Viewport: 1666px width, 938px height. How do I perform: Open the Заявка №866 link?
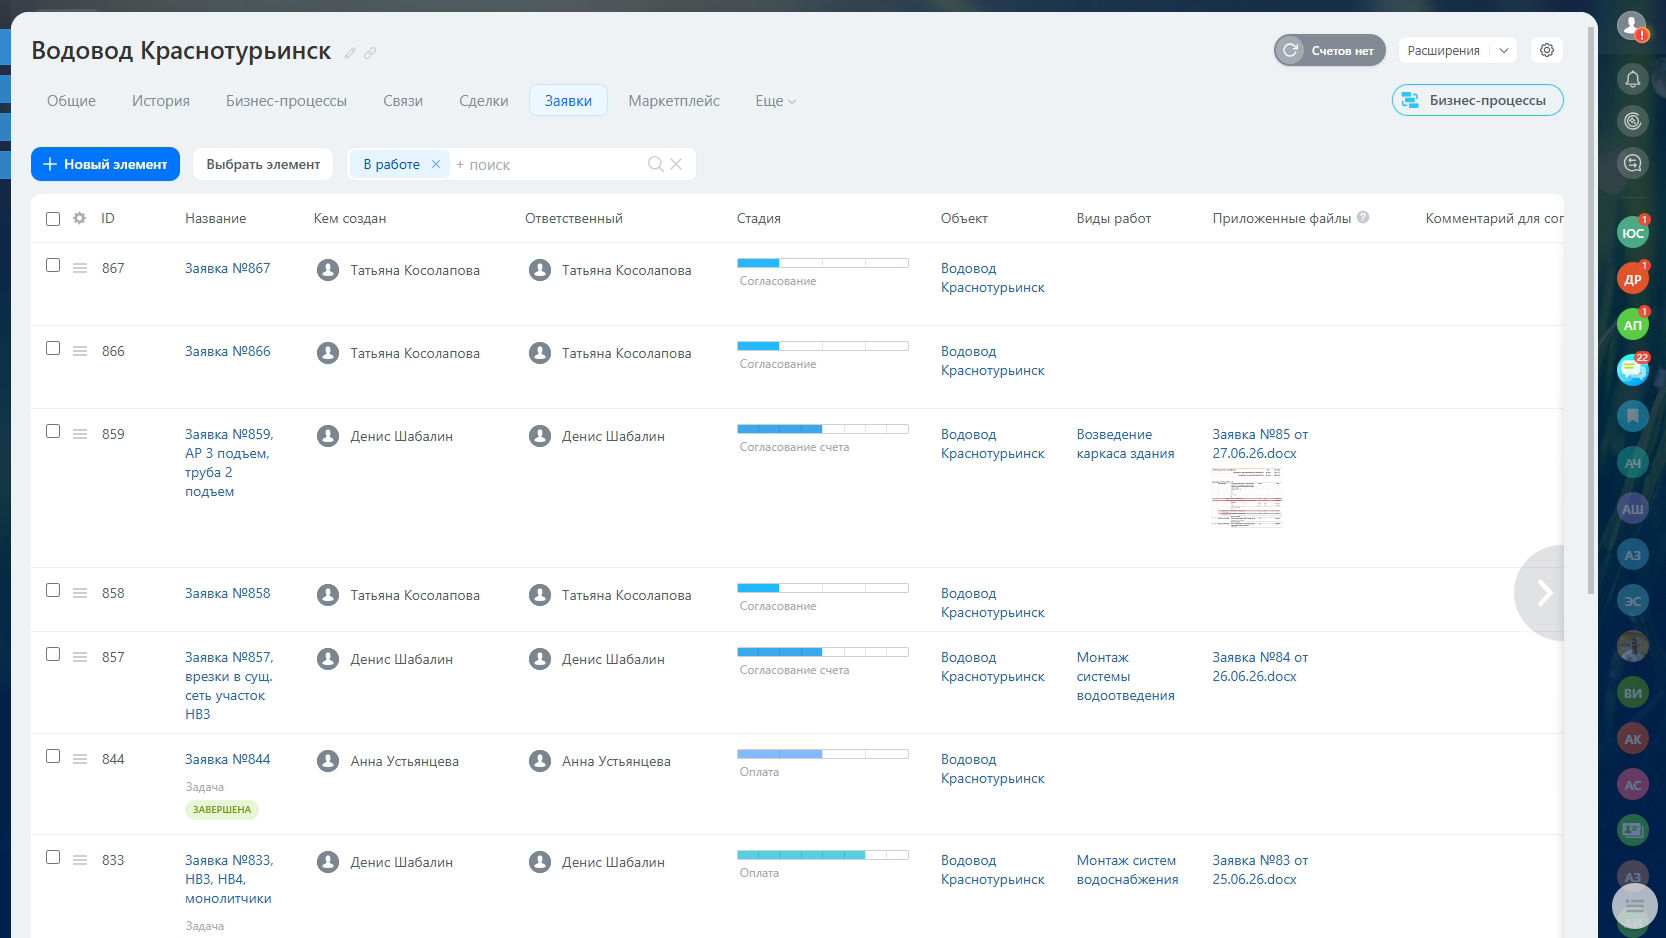coord(228,351)
